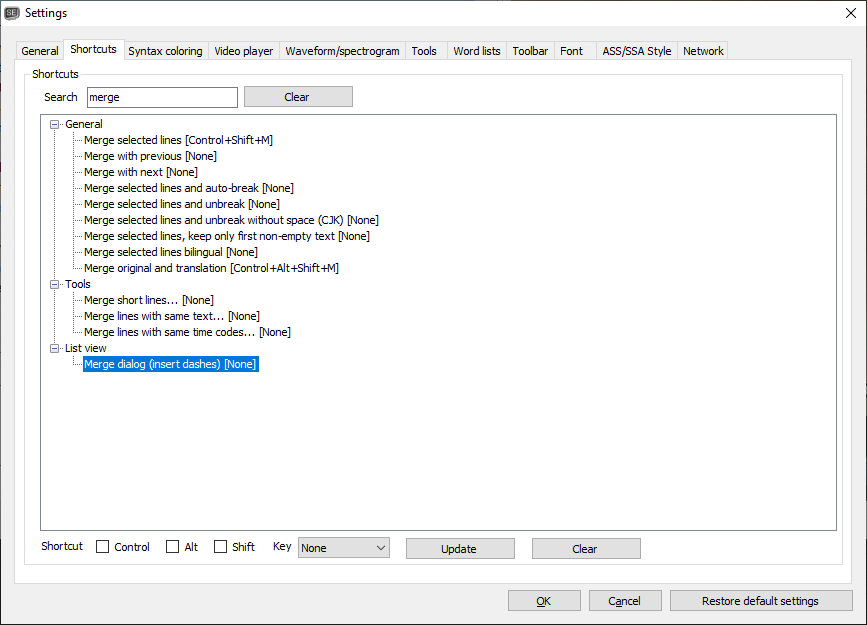Switch to the General tab

[39, 51]
